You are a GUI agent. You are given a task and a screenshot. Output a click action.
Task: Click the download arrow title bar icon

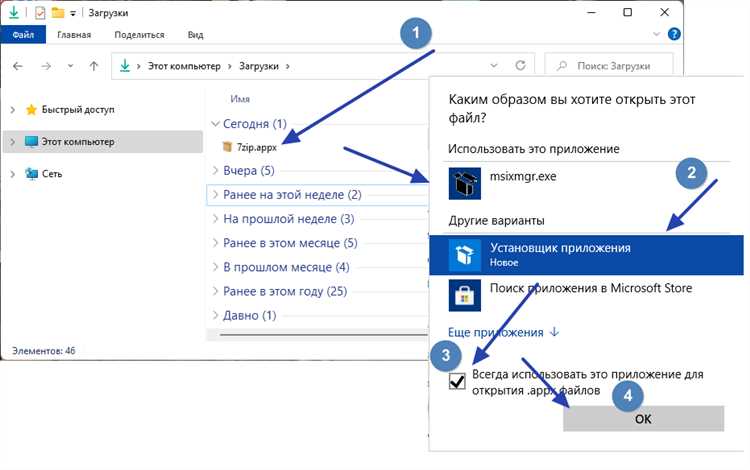pos(14,13)
